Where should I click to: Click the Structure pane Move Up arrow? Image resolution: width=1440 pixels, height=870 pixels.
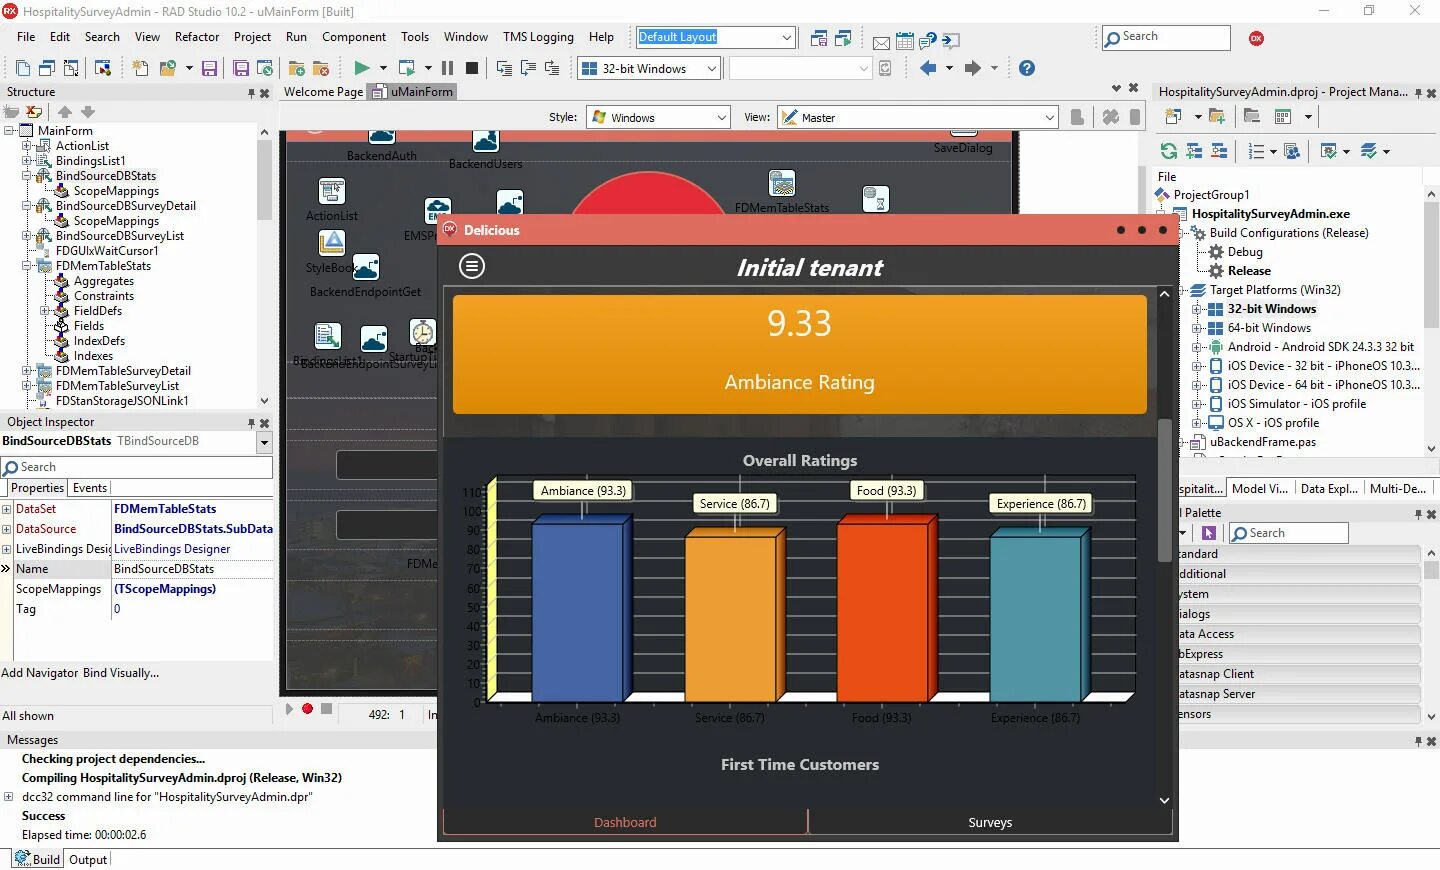point(65,112)
